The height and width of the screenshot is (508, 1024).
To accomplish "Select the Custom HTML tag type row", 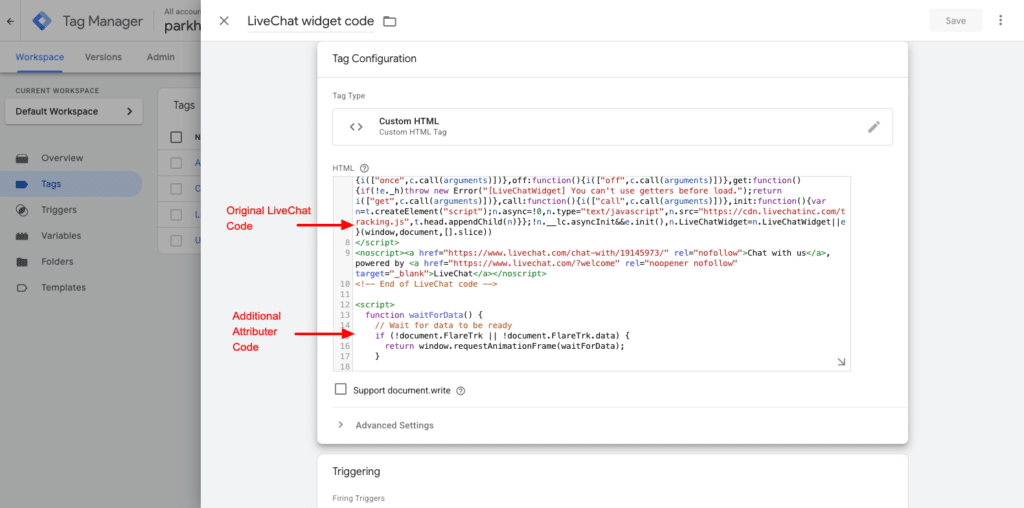I will tap(613, 127).
